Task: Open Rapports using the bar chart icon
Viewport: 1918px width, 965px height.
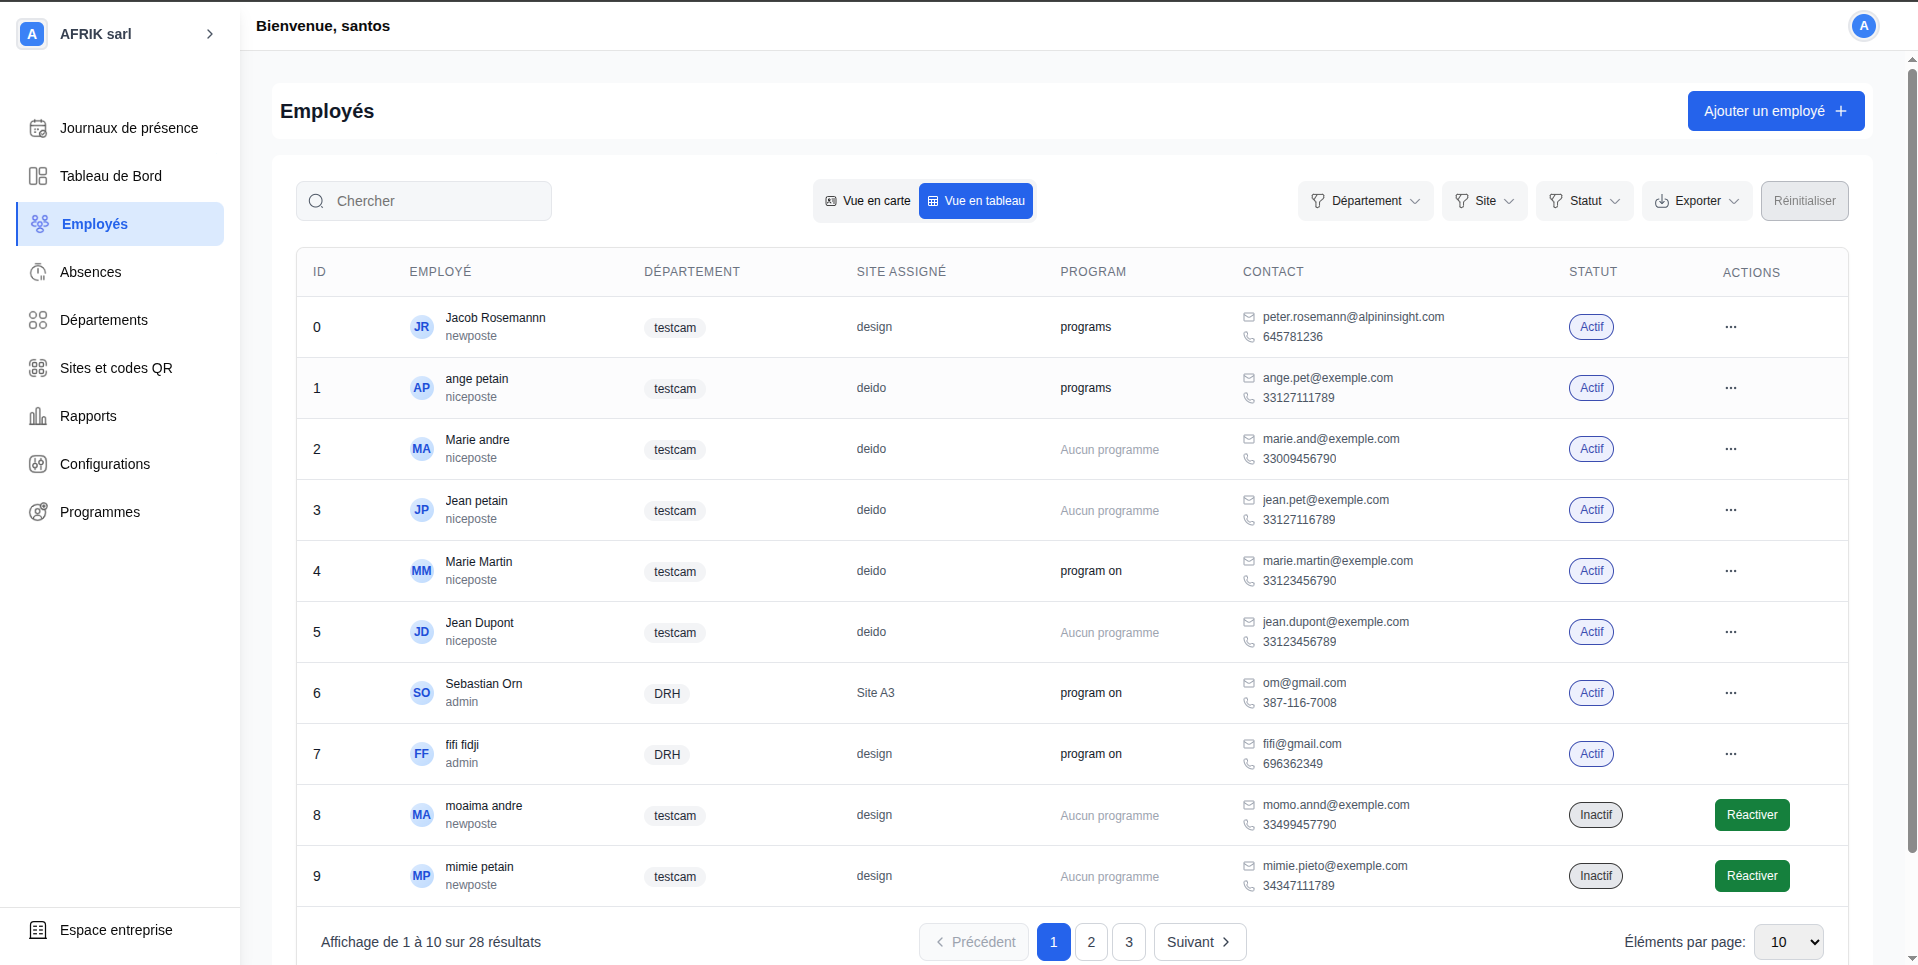Action: tap(38, 416)
